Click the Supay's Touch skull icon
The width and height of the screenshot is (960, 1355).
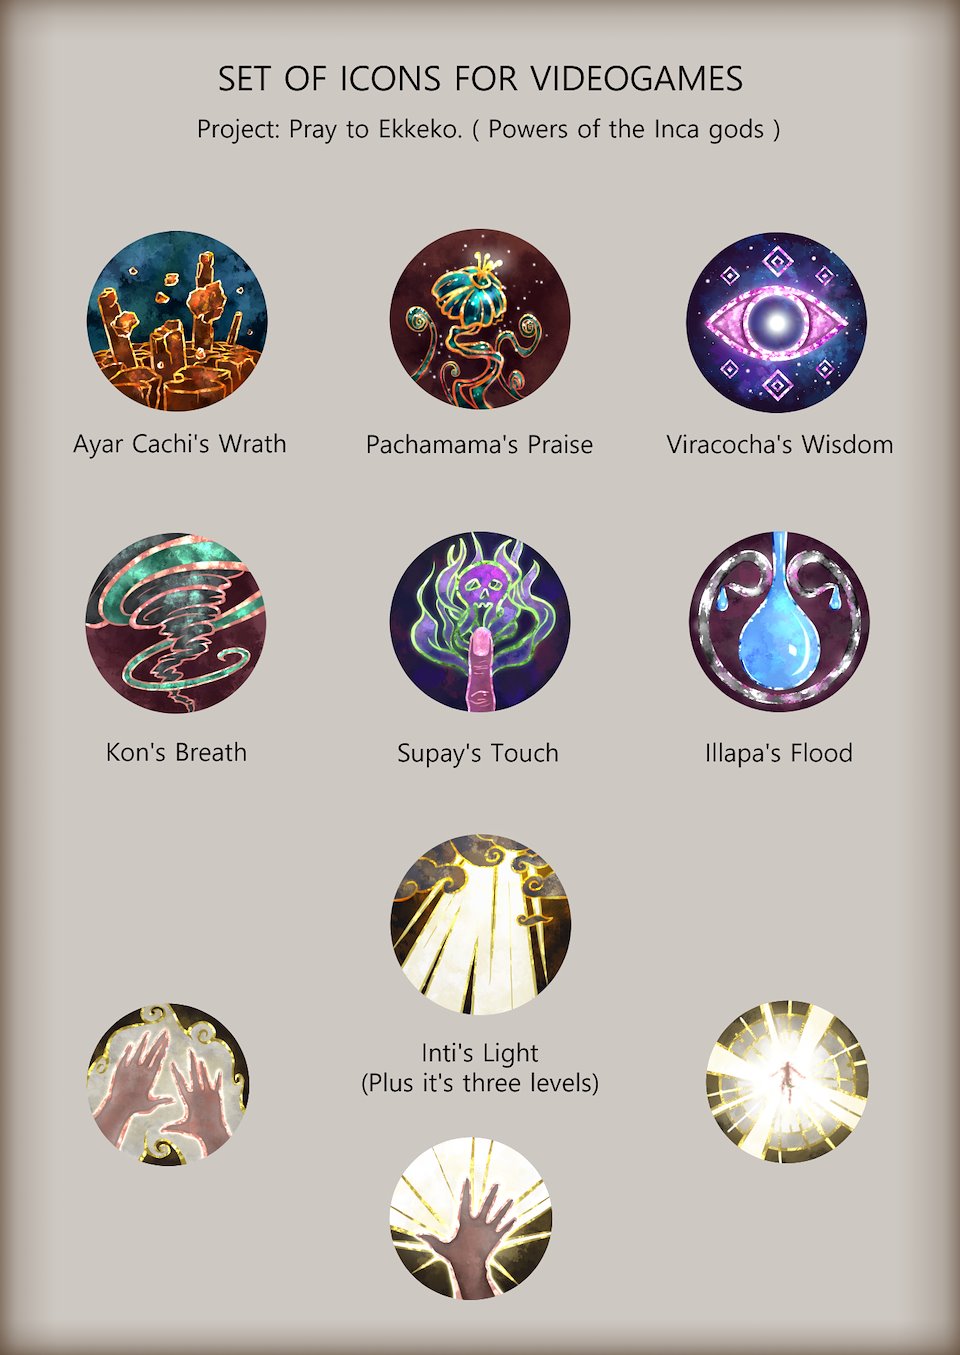[480, 621]
